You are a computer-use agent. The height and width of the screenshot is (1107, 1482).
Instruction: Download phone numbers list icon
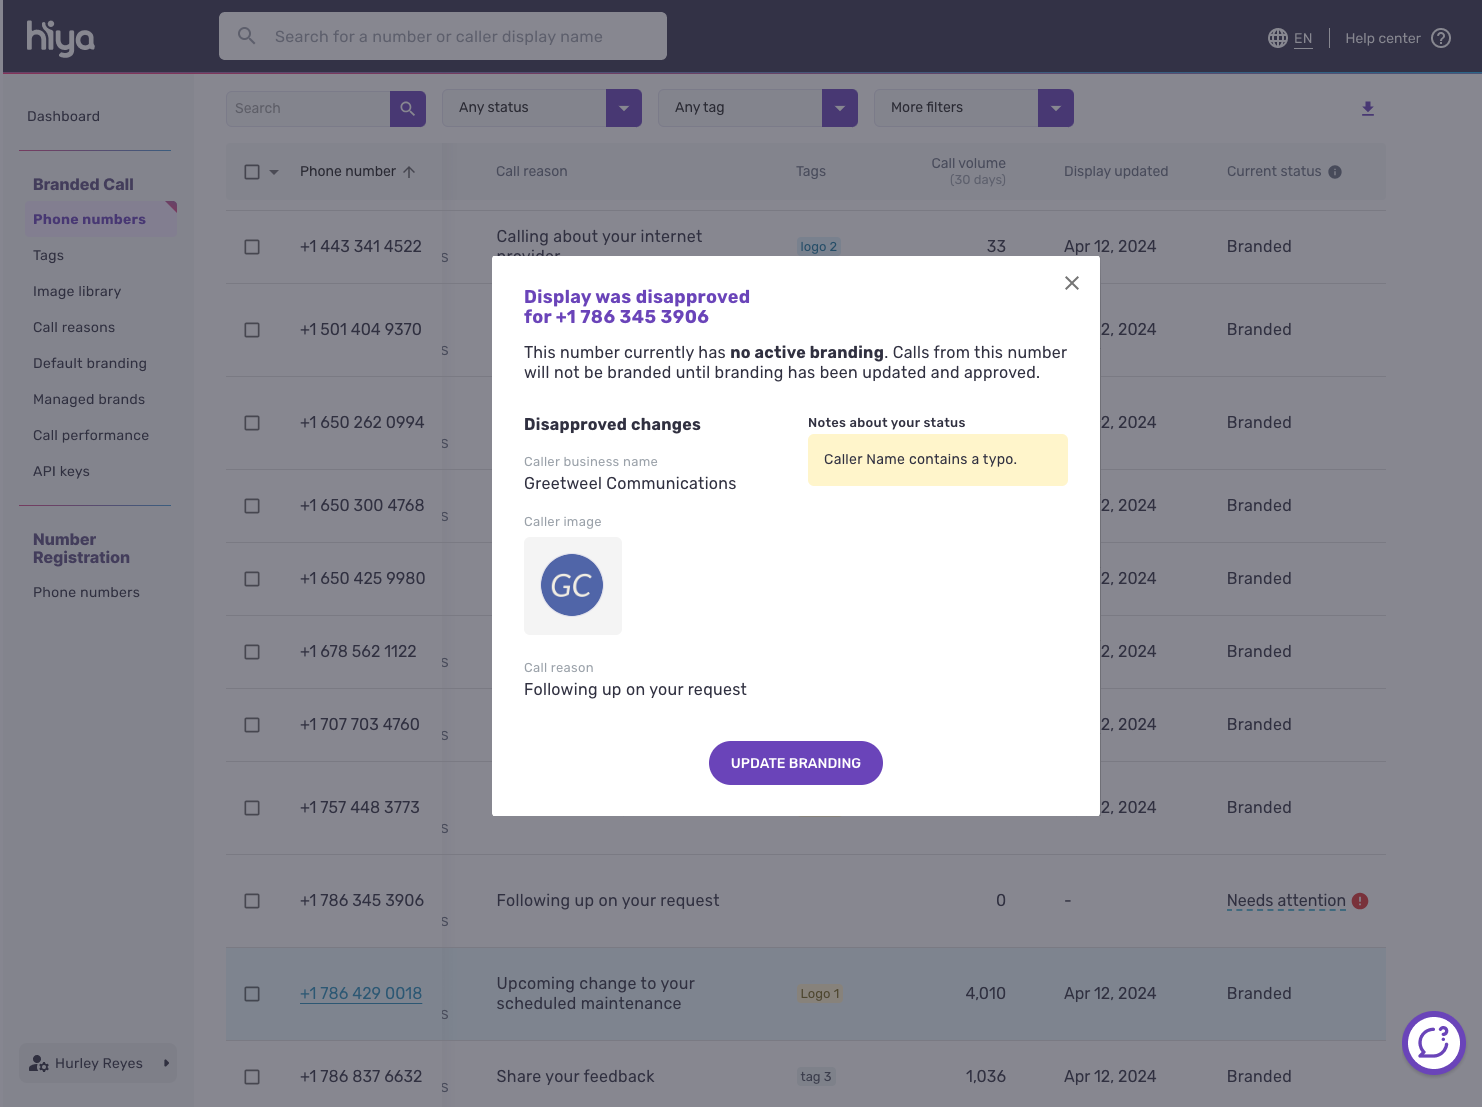1367,108
